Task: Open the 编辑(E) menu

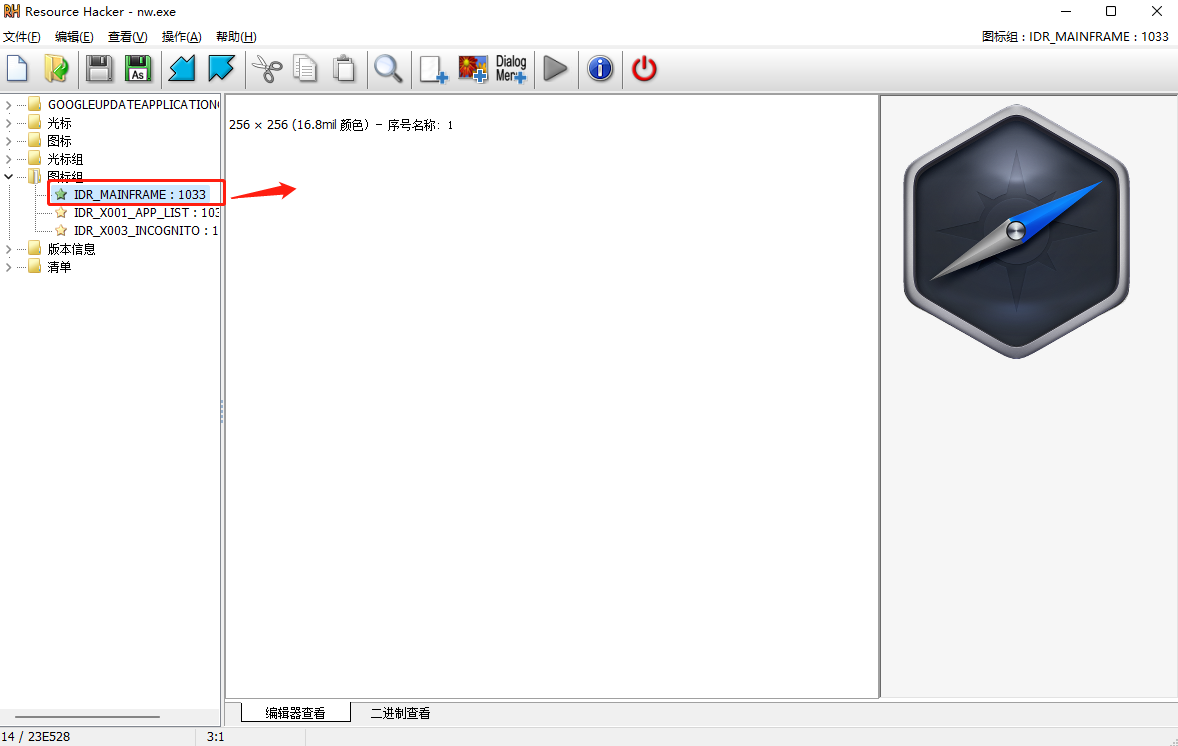Action: [74, 37]
